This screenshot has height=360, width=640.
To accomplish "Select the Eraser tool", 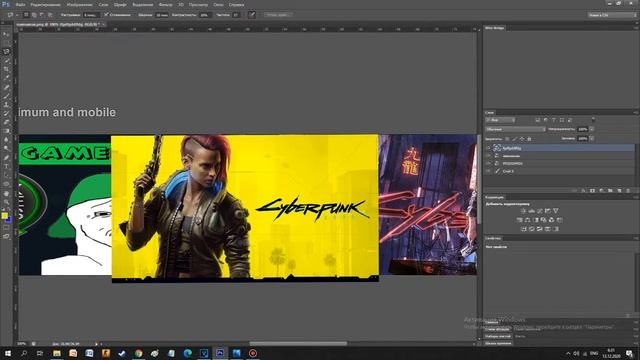I will click(6, 122).
